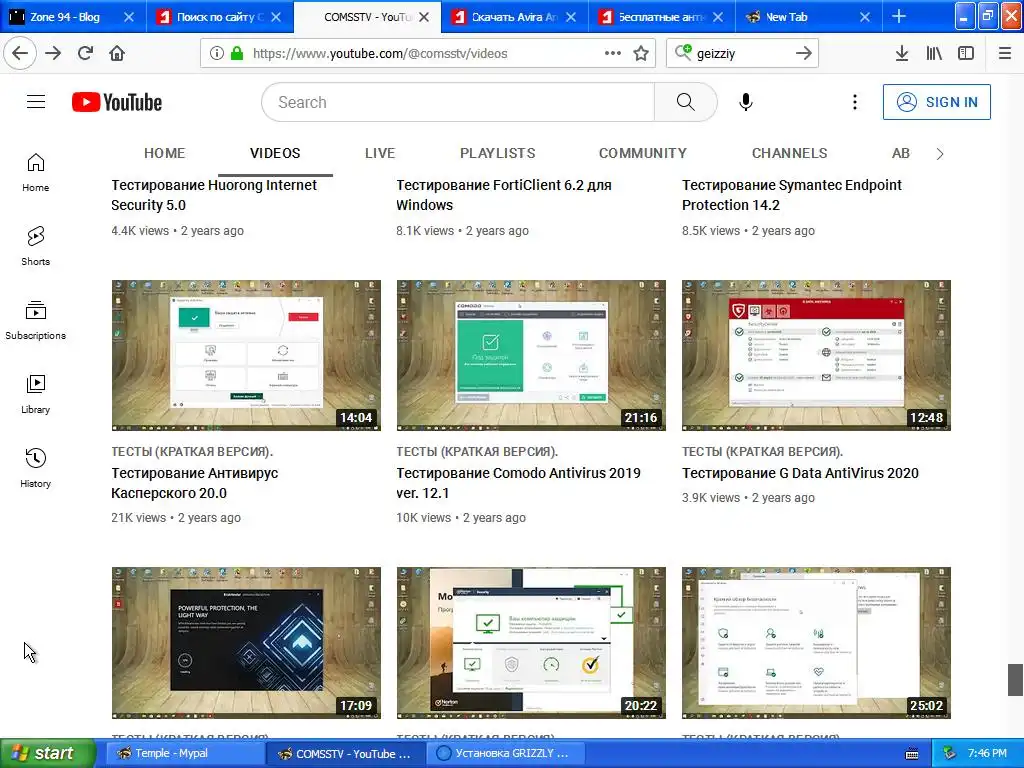Screen dimensions: 1024x768
Task: Open page actions three-dot menu in address bar
Action: coord(613,53)
